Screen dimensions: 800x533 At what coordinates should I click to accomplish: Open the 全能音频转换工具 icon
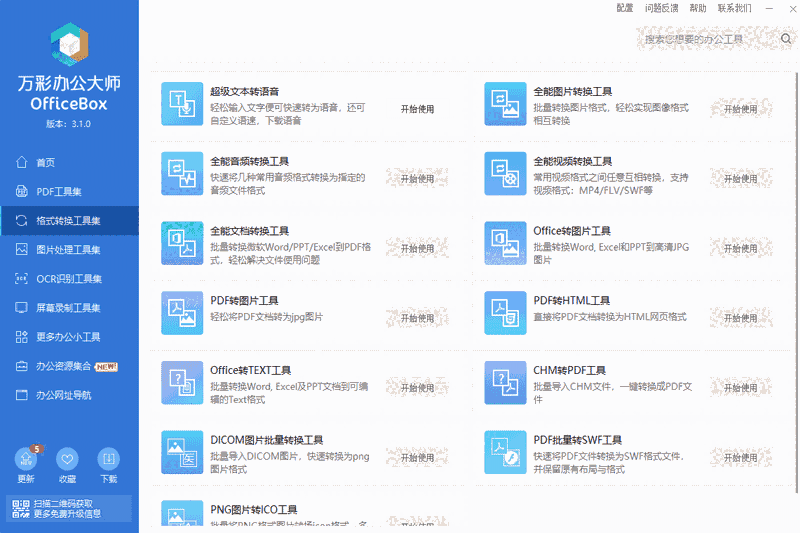(x=182, y=173)
